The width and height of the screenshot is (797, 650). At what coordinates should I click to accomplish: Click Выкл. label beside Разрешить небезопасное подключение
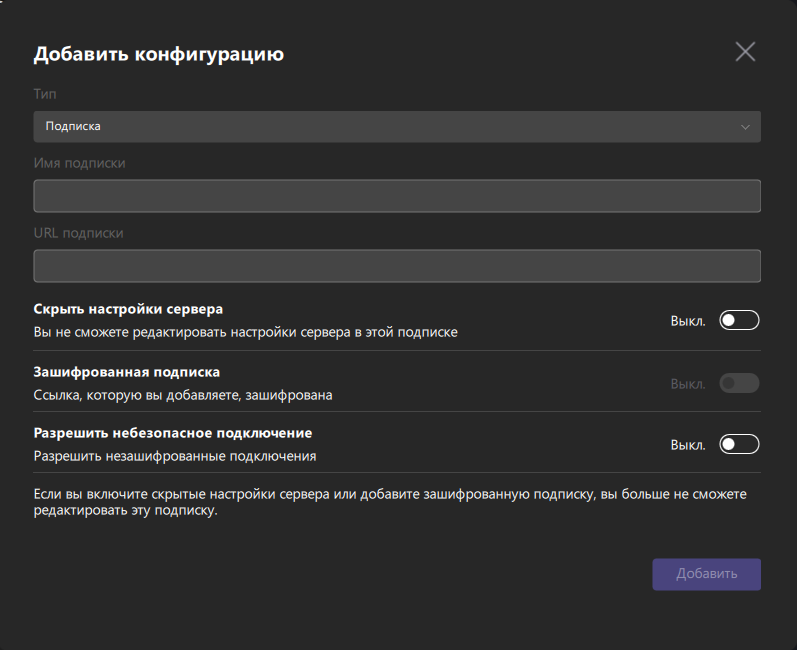tap(688, 445)
